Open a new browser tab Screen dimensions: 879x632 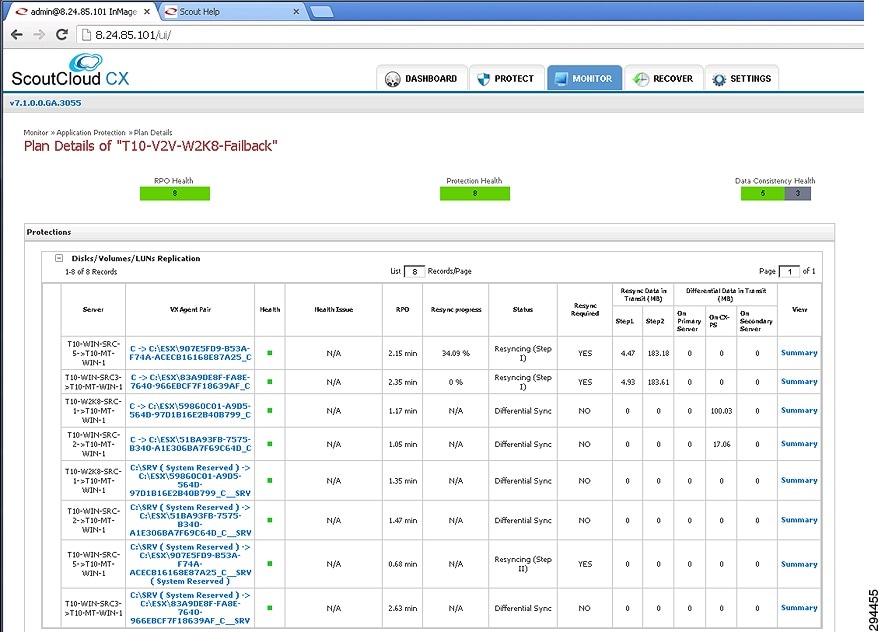point(322,12)
